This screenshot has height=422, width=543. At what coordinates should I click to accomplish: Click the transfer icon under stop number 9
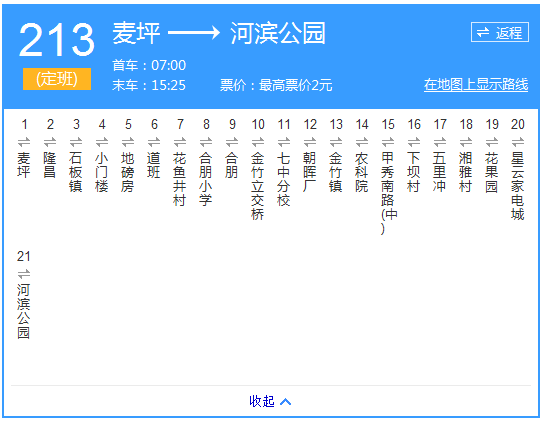[x=232, y=142]
